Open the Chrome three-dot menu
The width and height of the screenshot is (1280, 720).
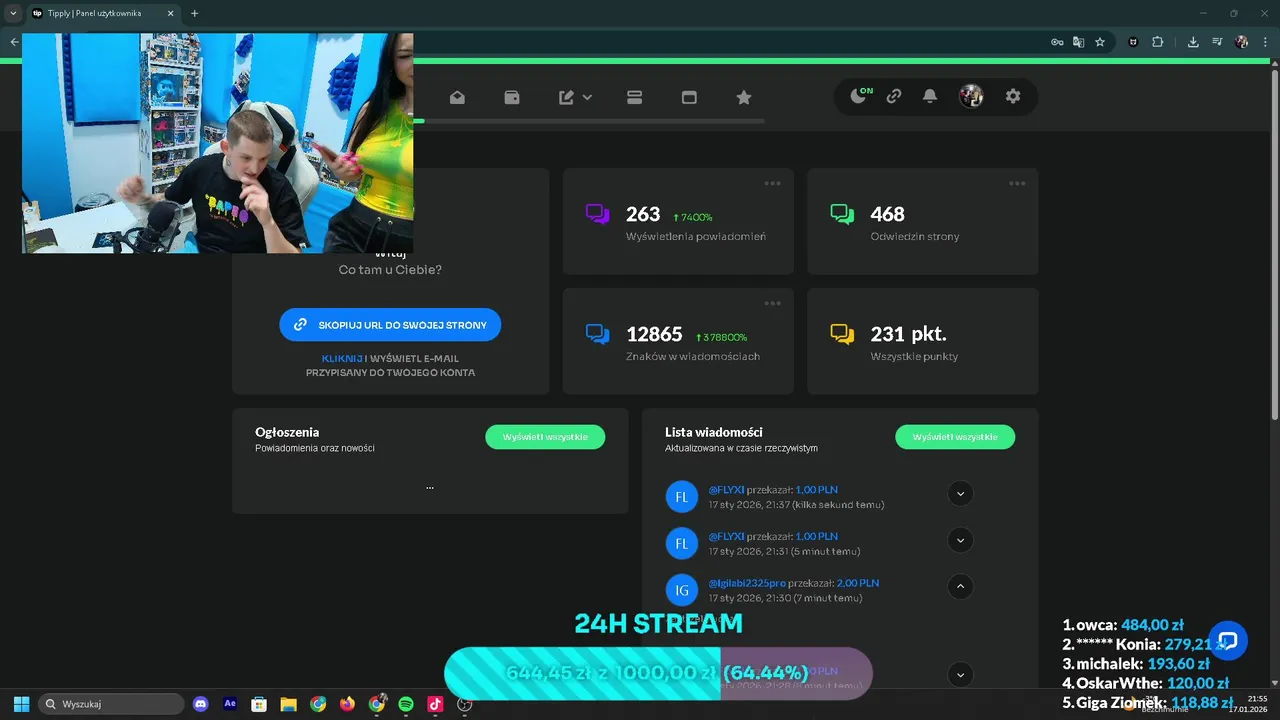pyautogui.click(x=1266, y=42)
